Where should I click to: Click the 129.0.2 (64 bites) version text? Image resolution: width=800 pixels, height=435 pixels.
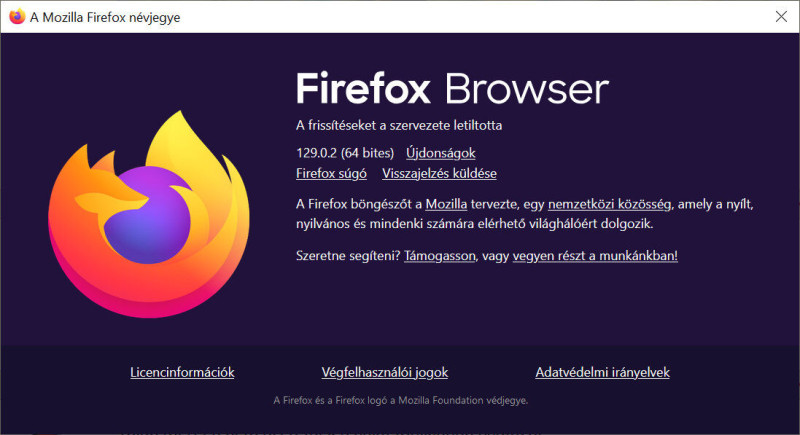tap(345, 153)
